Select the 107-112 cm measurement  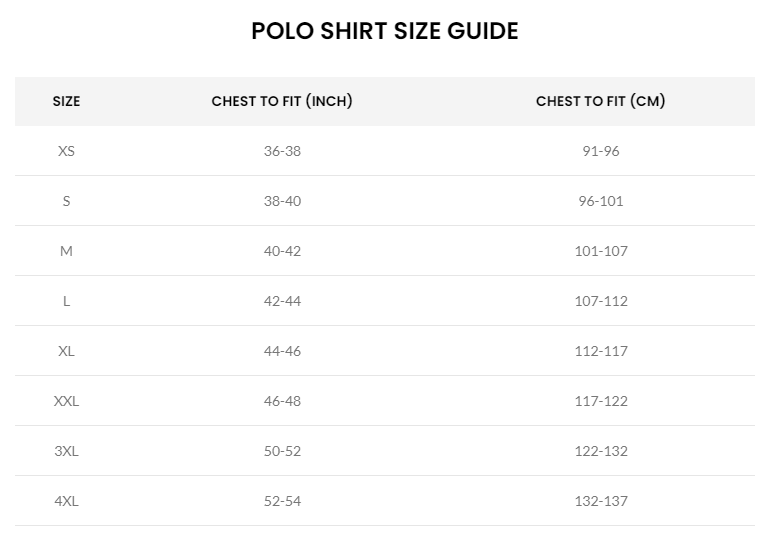[600, 301]
